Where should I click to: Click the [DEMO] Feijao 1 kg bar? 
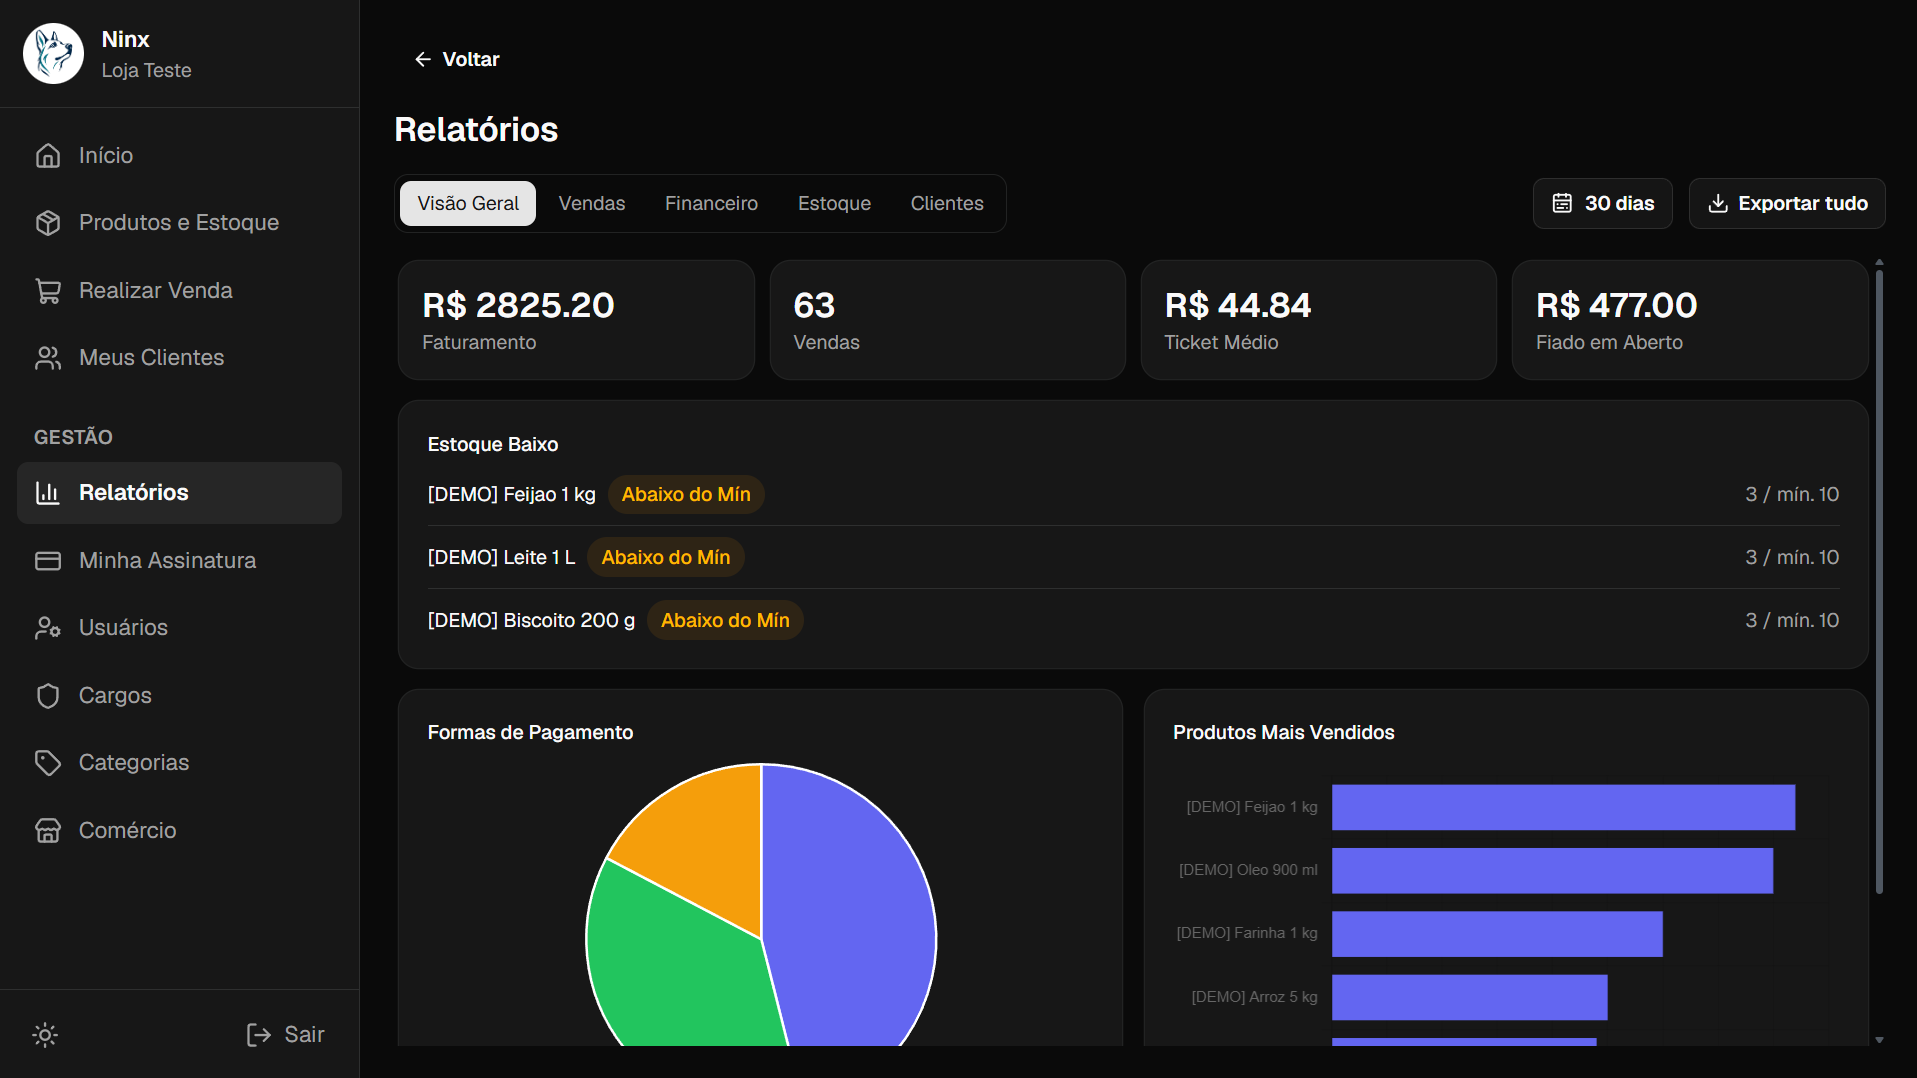click(1563, 808)
